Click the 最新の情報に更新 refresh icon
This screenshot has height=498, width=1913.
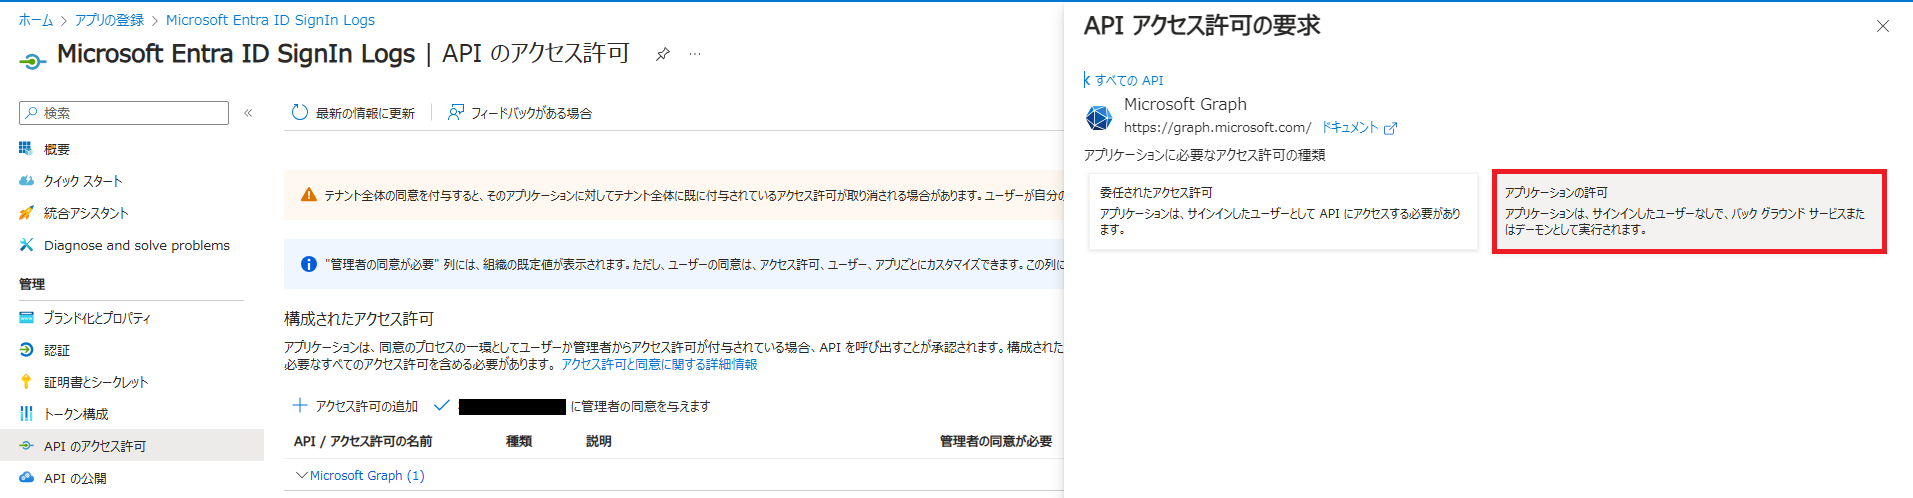pos(299,113)
